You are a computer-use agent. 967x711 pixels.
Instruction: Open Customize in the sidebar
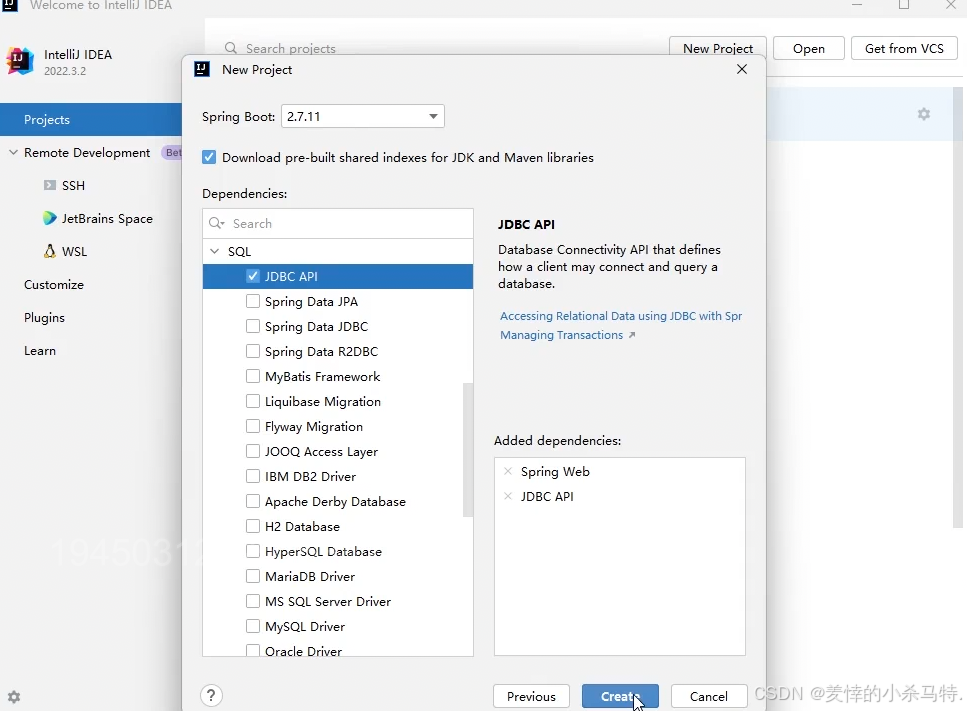point(54,284)
